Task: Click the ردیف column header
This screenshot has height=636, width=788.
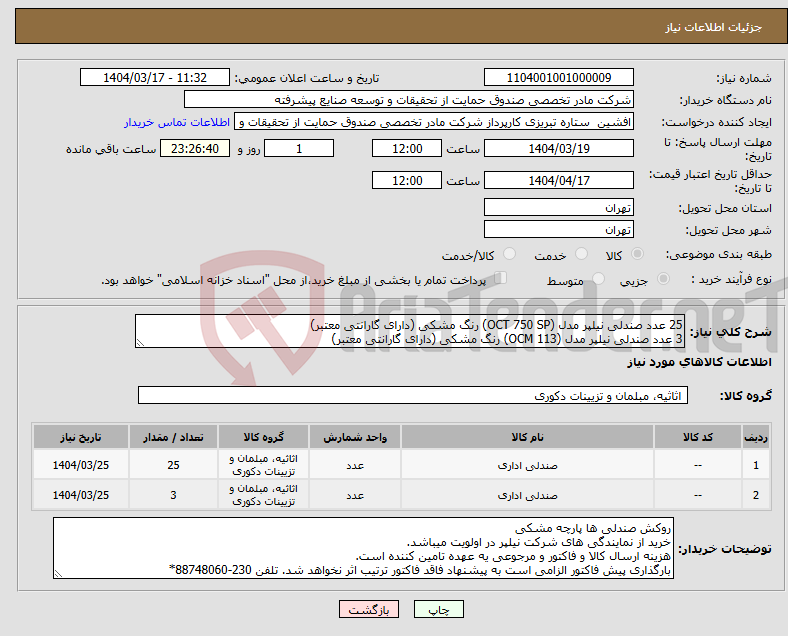Action: 755,437
